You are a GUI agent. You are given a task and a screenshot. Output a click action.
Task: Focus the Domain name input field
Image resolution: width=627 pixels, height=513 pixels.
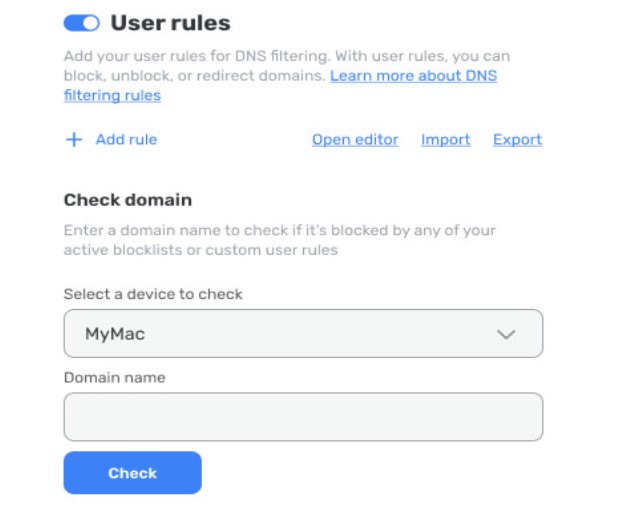303,417
